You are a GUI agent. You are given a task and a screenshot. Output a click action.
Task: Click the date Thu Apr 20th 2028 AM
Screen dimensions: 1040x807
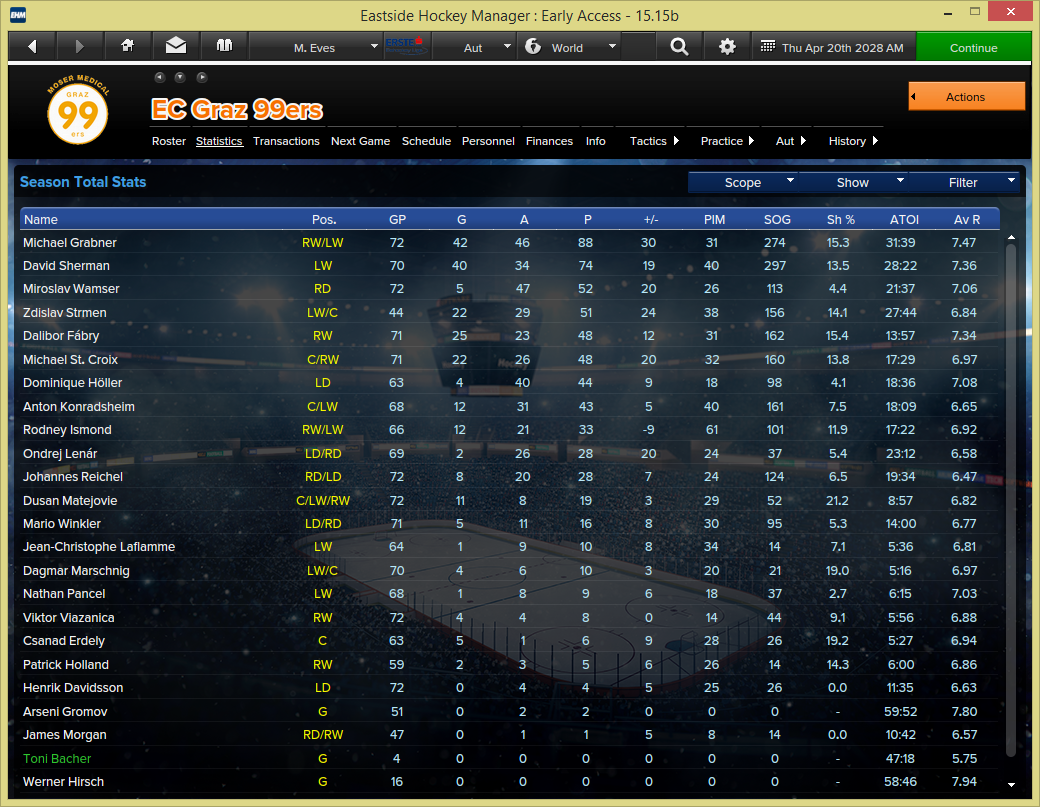pyautogui.click(x=842, y=48)
